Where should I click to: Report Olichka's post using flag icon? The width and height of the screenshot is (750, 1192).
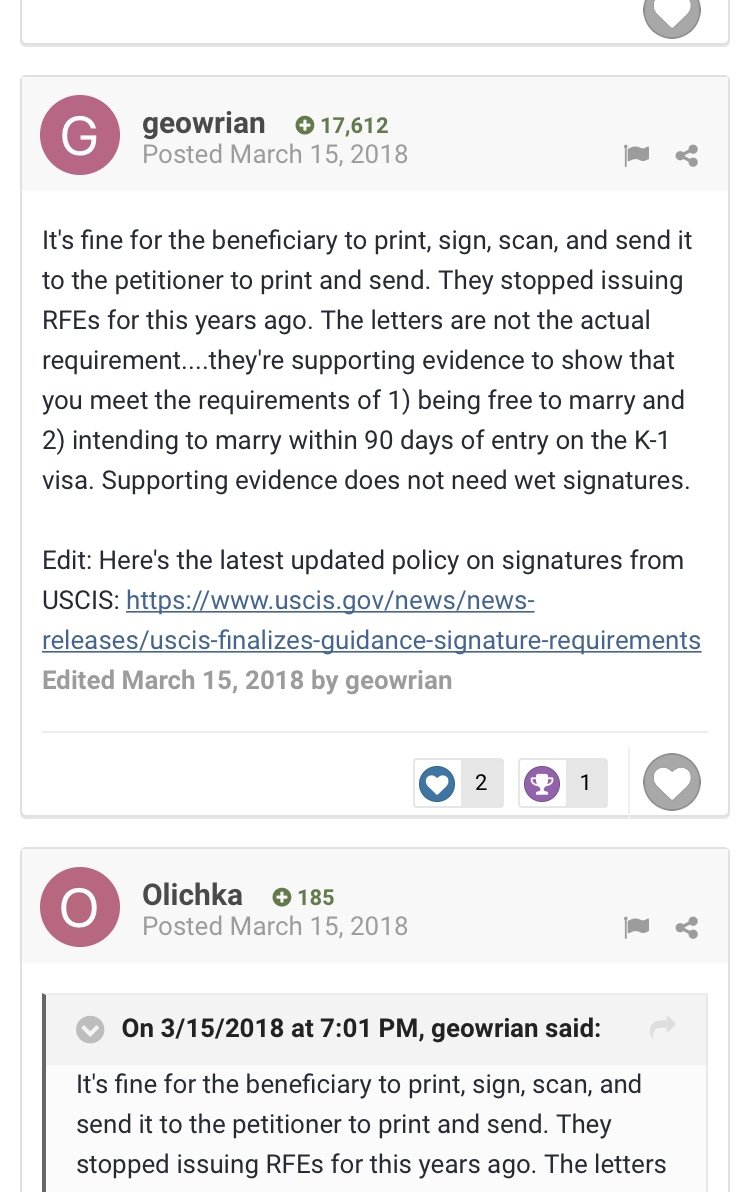(636, 927)
